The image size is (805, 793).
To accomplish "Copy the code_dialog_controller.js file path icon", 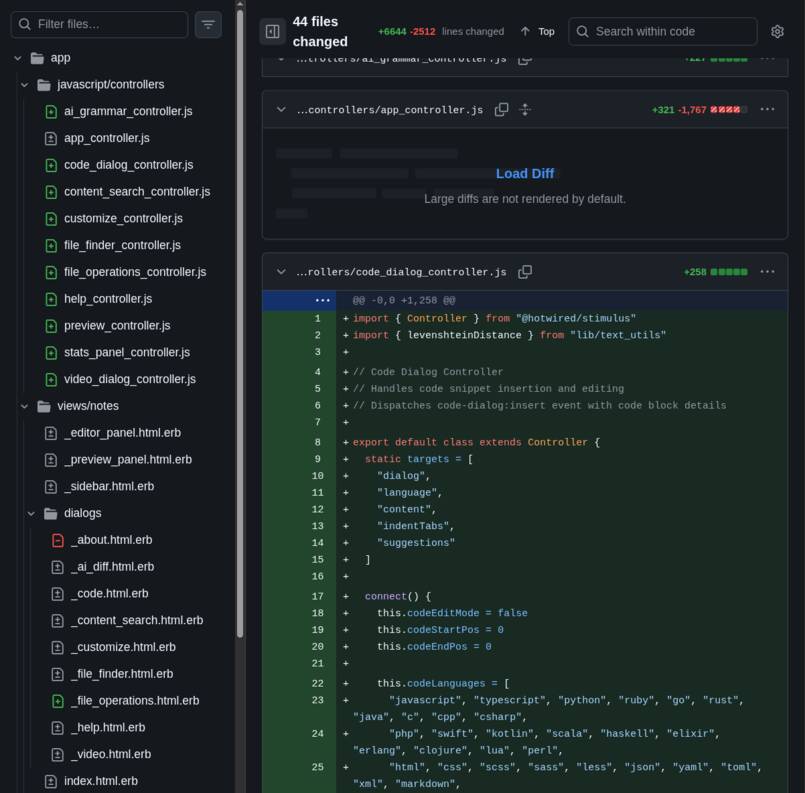I will coord(525,271).
